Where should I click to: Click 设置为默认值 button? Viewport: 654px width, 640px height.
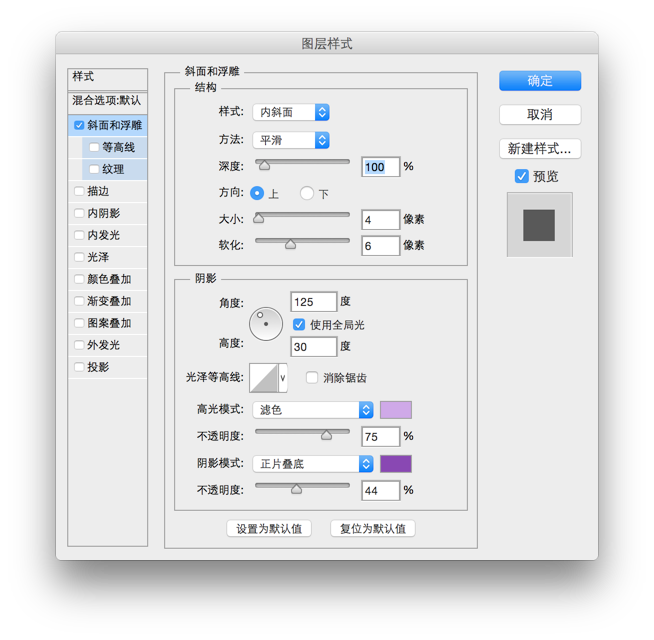tap(269, 529)
